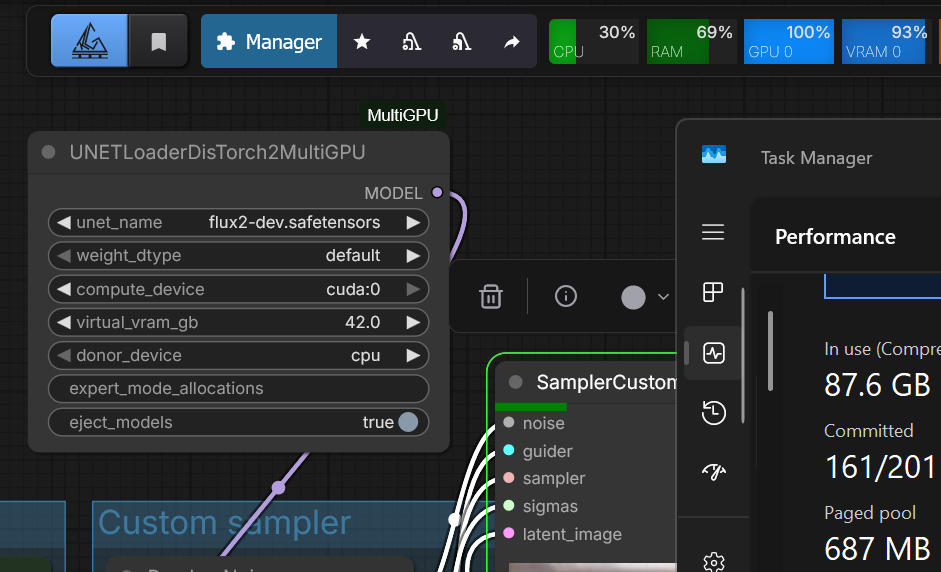Click the 161/201 committed value
This screenshot has width=941, height=572.
[x=880, y=467]
